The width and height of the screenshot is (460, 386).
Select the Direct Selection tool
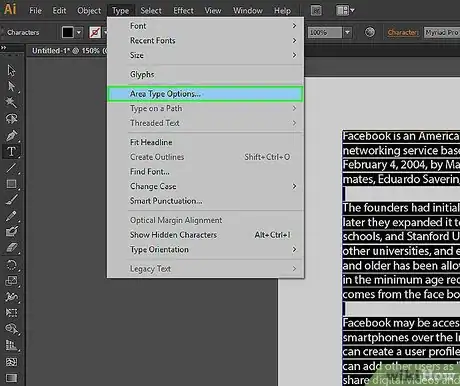tap(11, 87)
